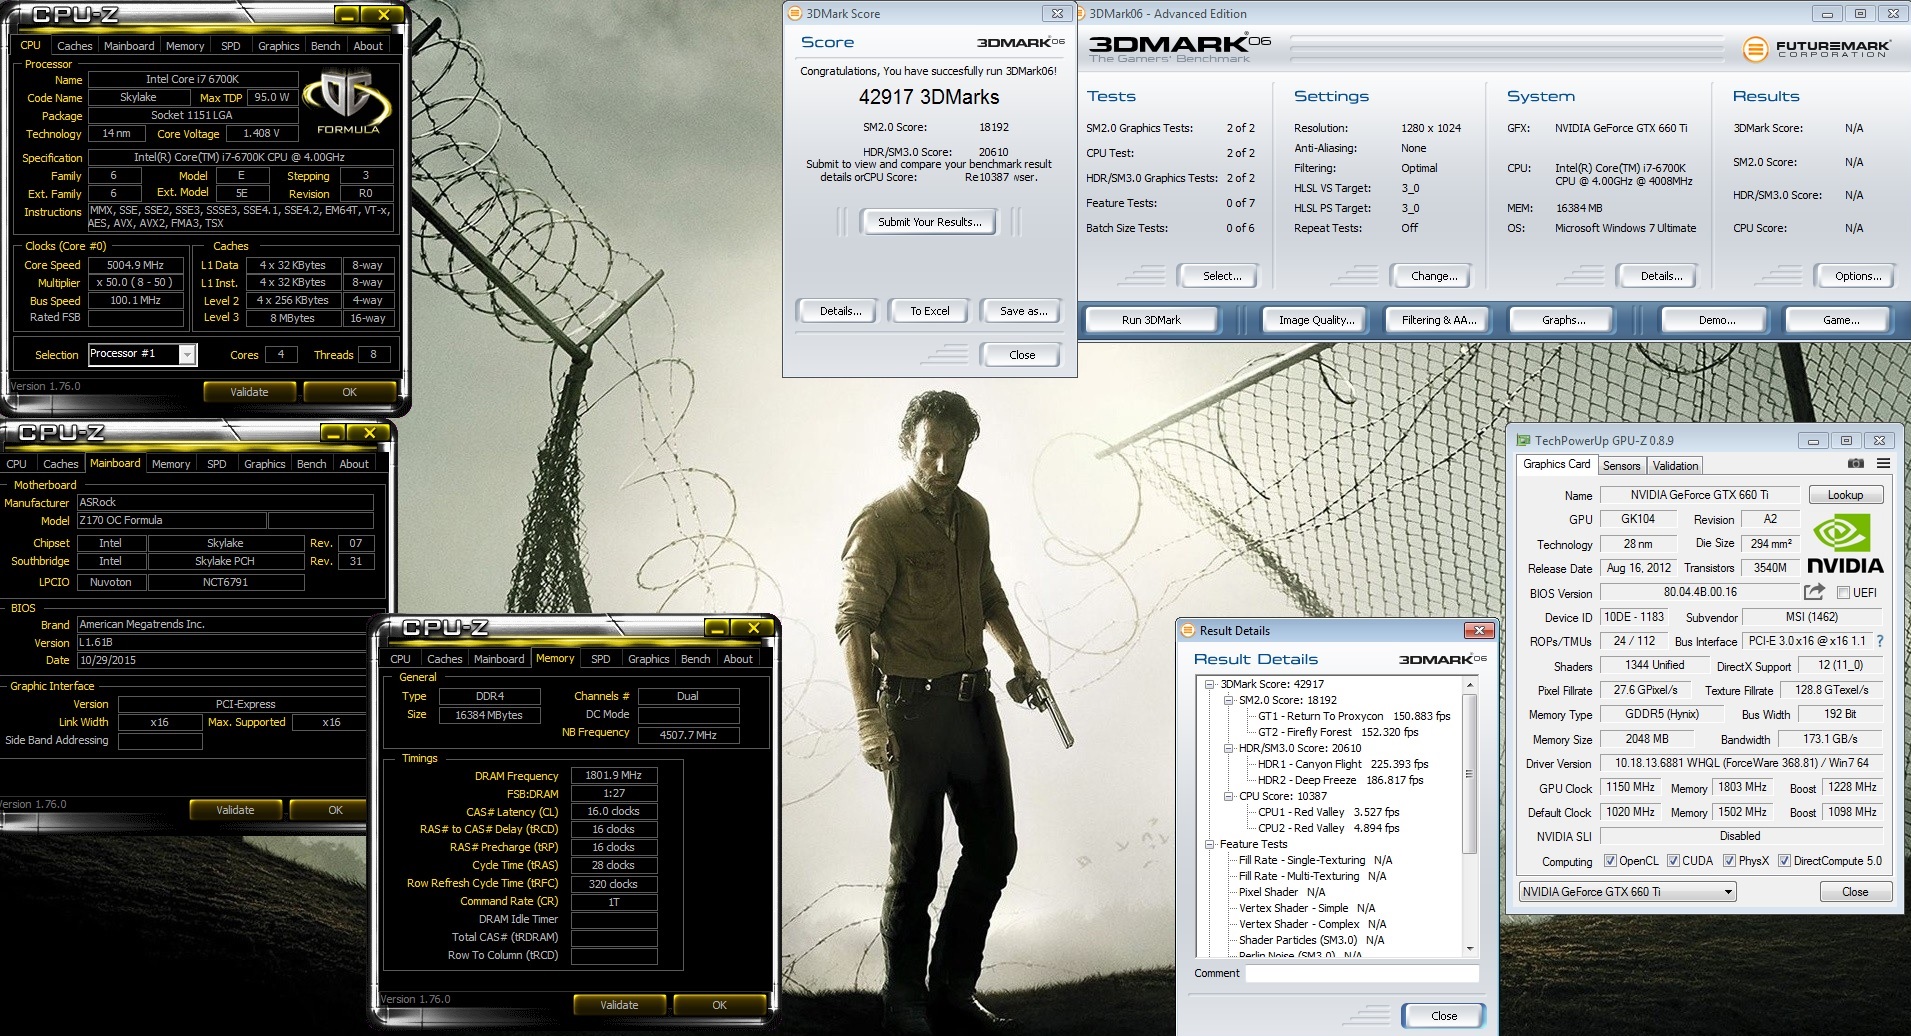Image resolution: width=1911 pixels, height=1036 pixels.
Task: Take a GPU-Z screenshot via camera icon
Action: click(1856, 464)
